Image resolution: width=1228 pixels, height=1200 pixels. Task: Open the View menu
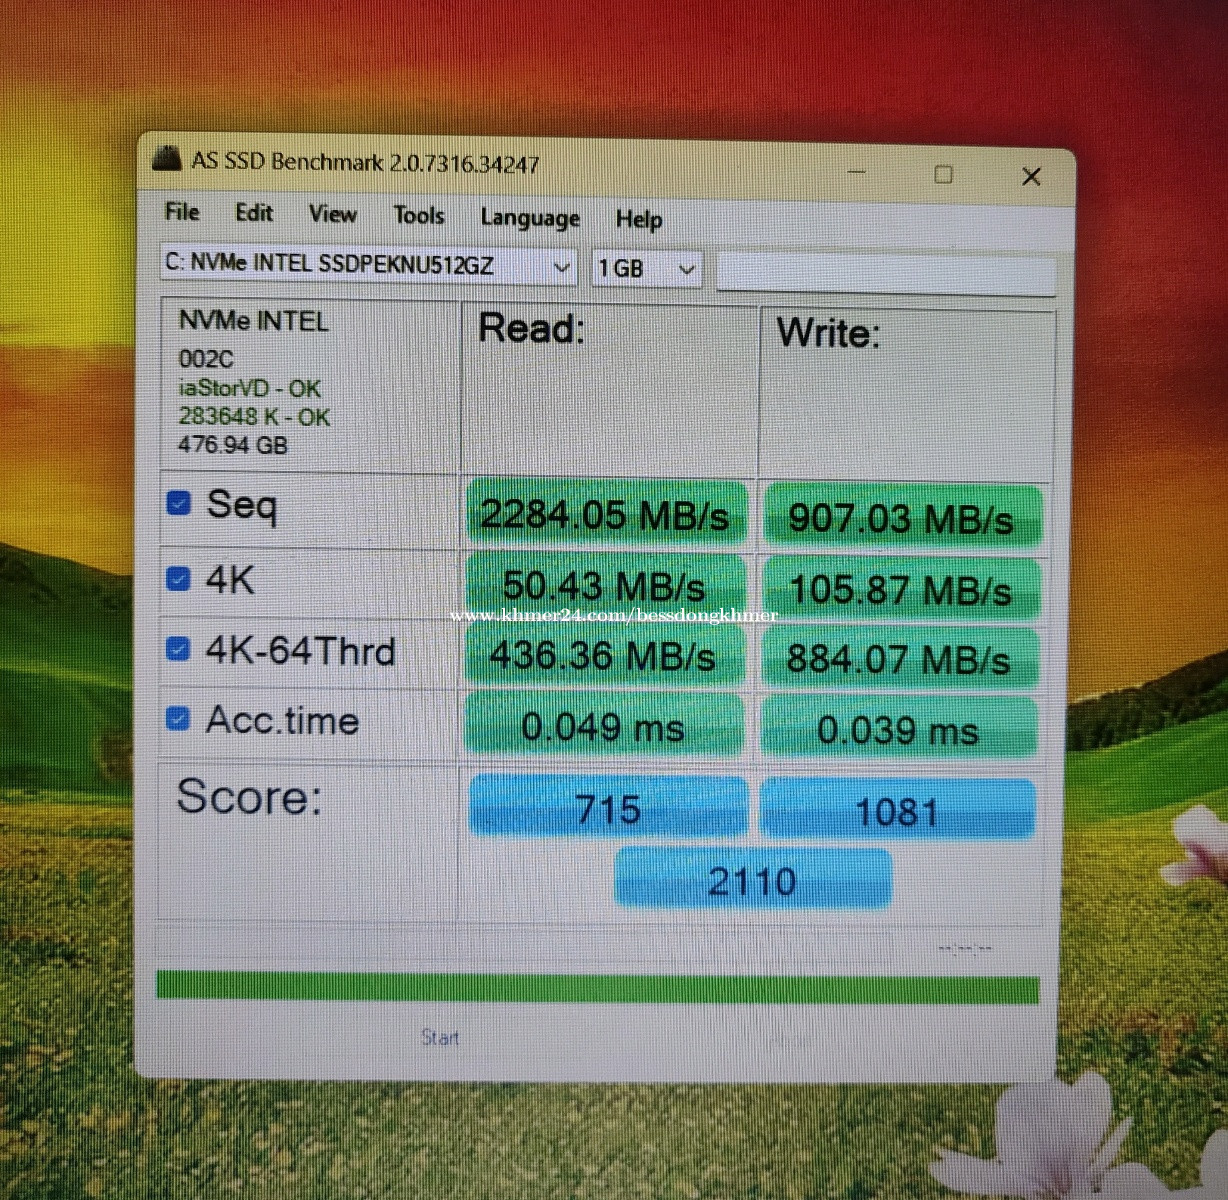[x=333, y=214]
